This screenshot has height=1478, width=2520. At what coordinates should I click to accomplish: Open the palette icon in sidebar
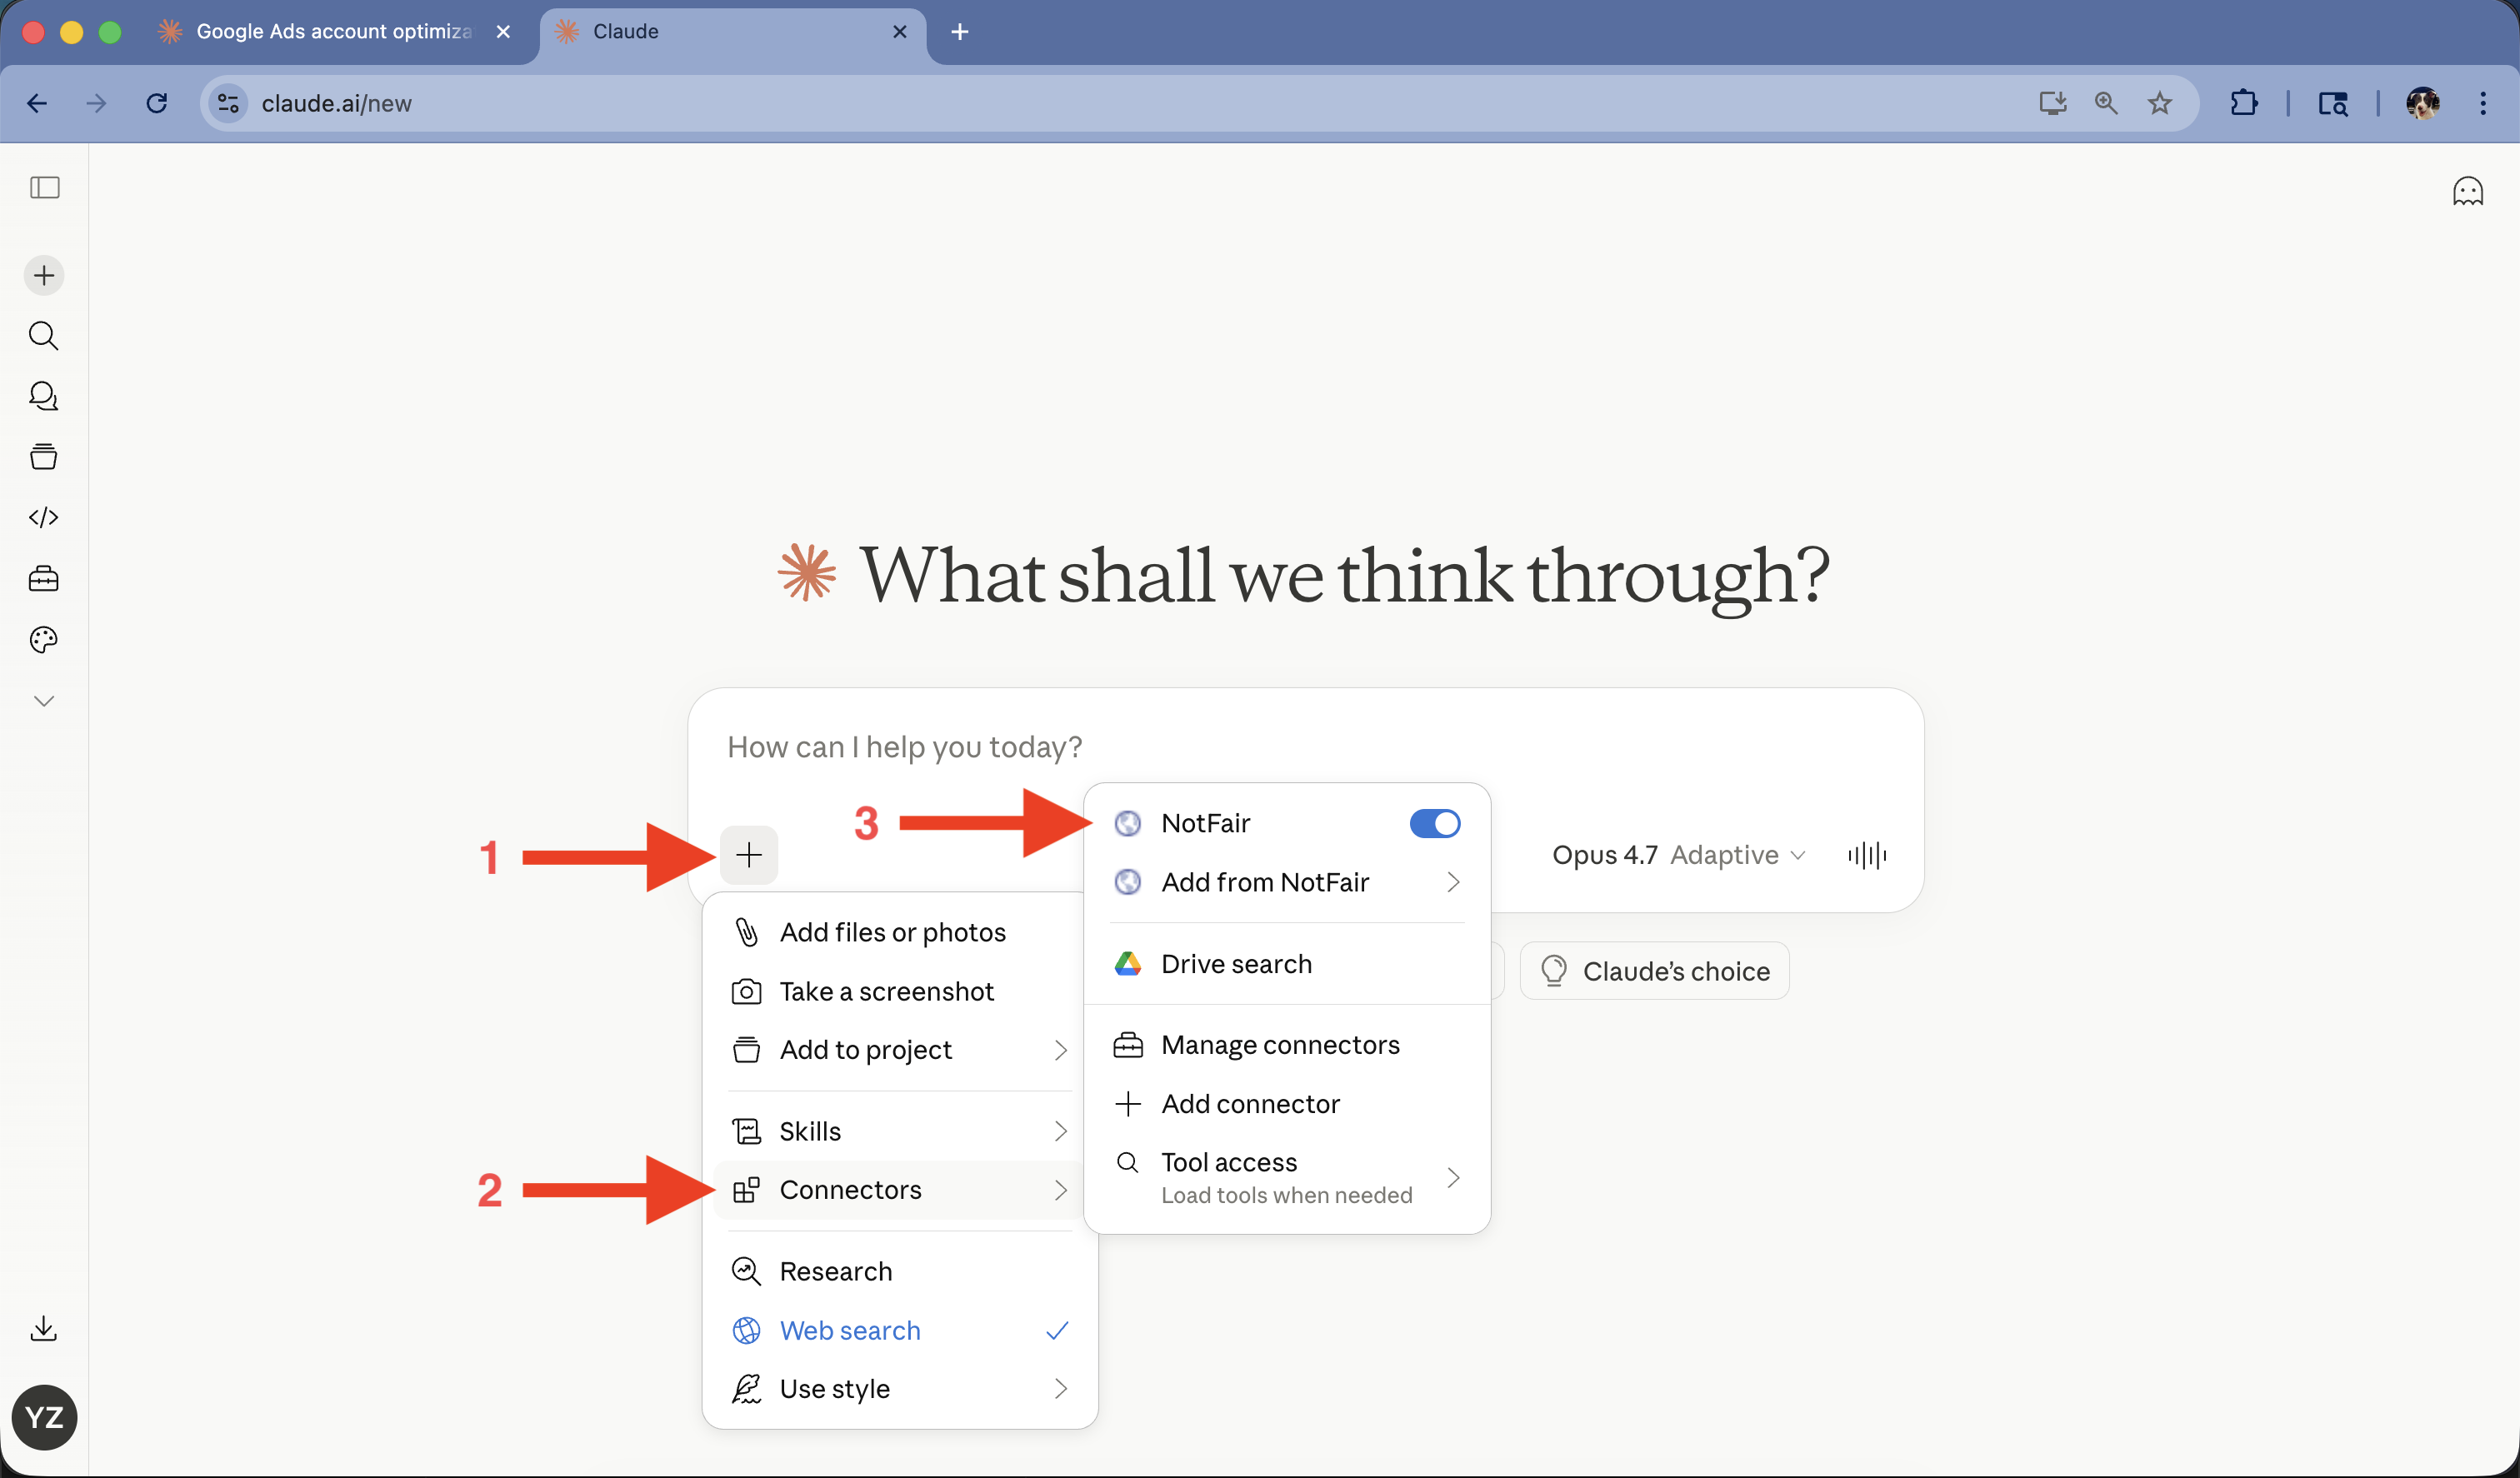[43, 639]
